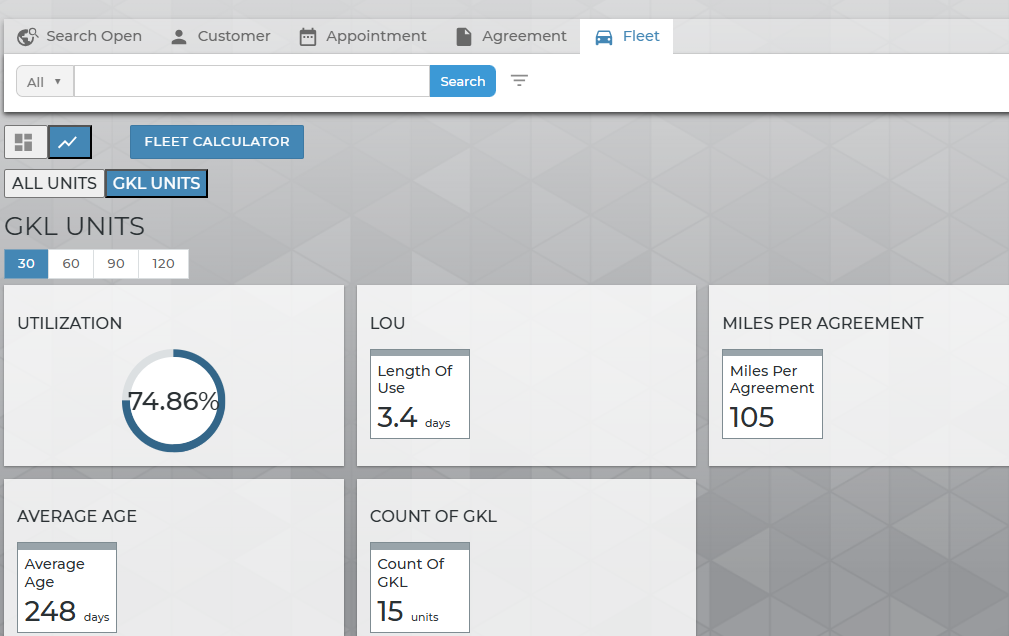1009x636 pixels.
Task: Select the 90 day range
Action: pyautogui.click(x=116, y=264)
